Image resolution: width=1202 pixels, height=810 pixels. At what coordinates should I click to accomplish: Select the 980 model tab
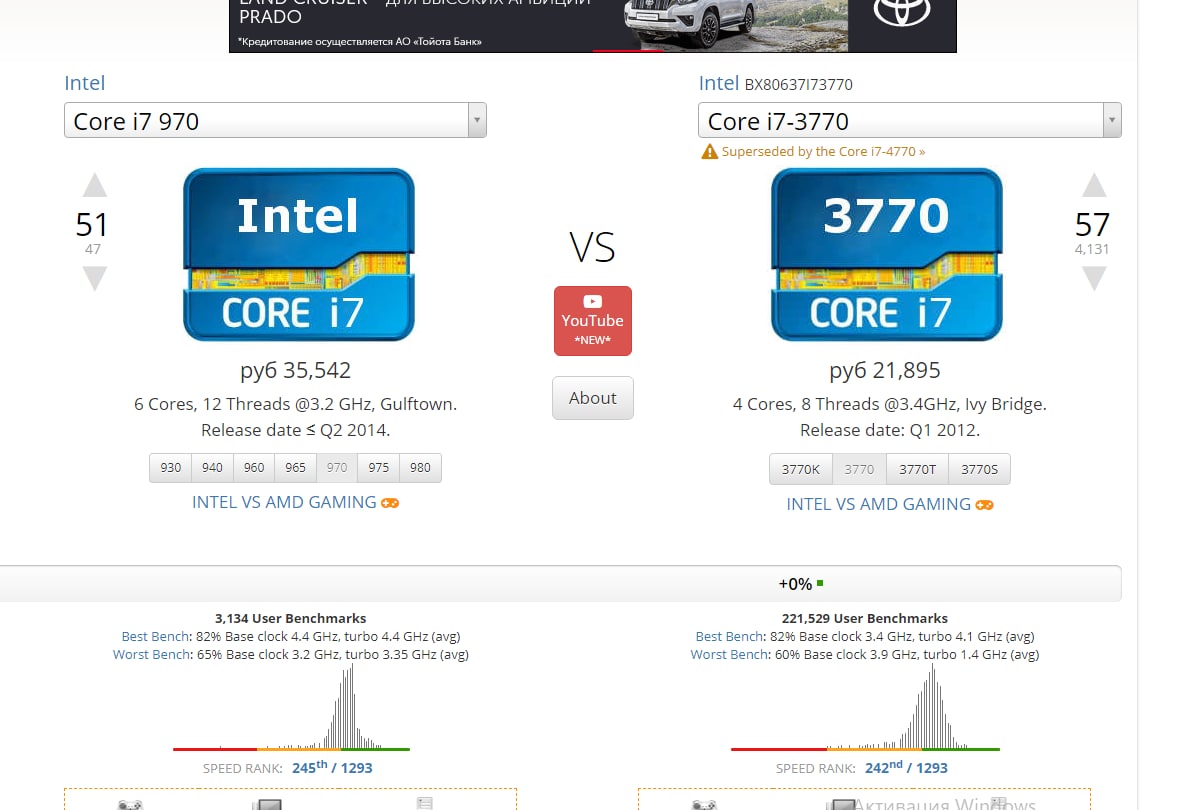tap(420, 468)
